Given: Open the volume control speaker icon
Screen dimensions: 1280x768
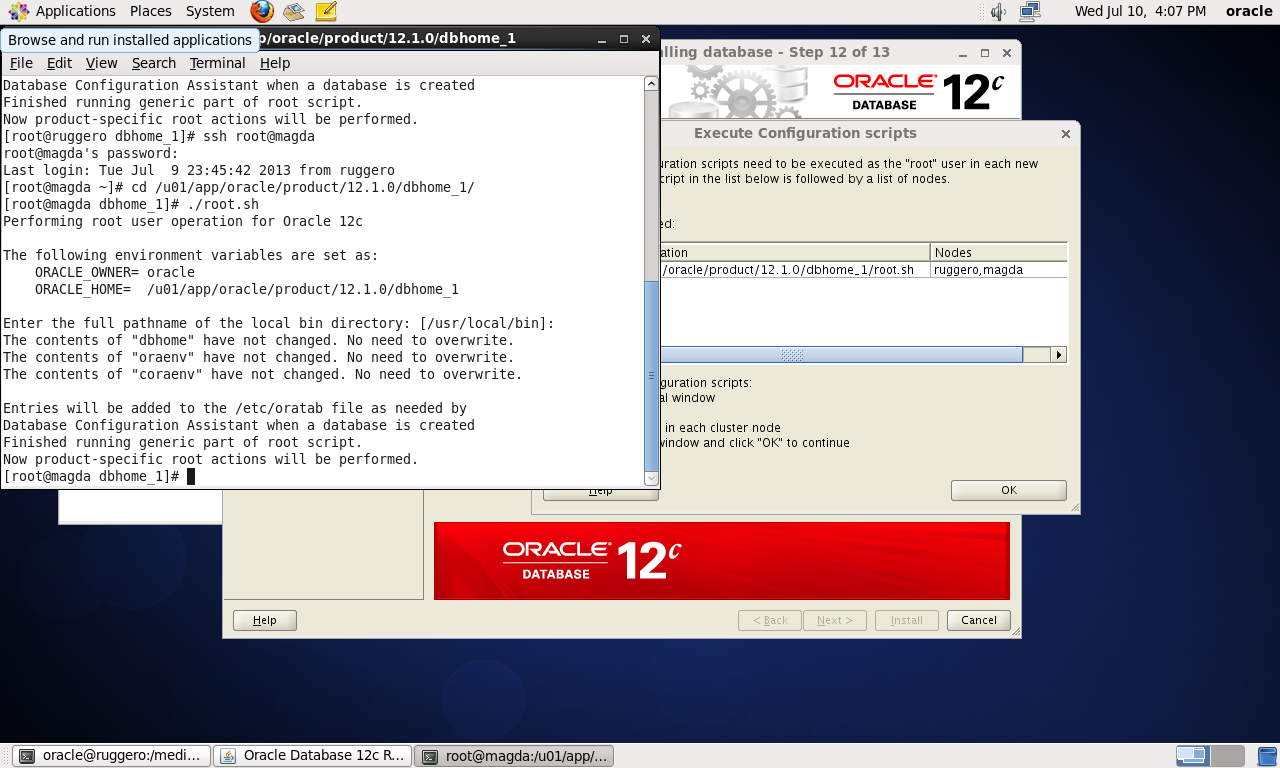Looking at the screenshot, I should 997,11.
